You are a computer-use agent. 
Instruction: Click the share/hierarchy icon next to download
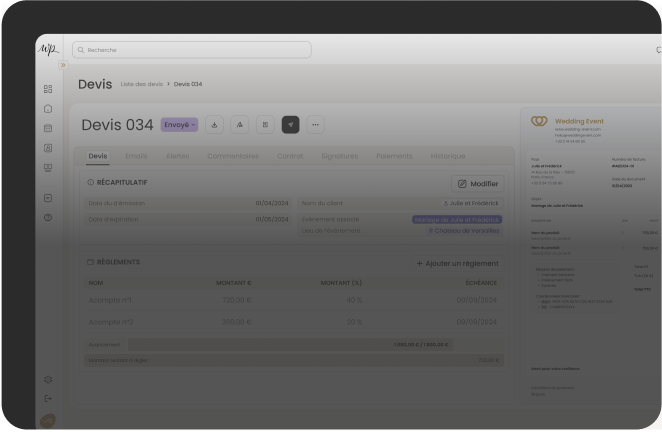(x=240, y=125)
